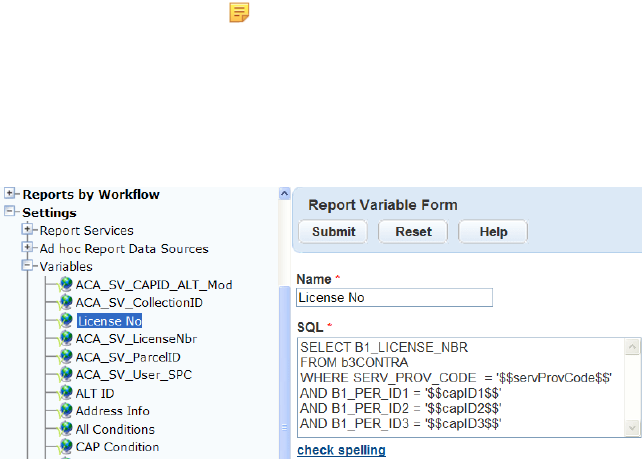Click SQL box scroll down arrow
Screen dimensions: 642x459
(x=632, y=428)
